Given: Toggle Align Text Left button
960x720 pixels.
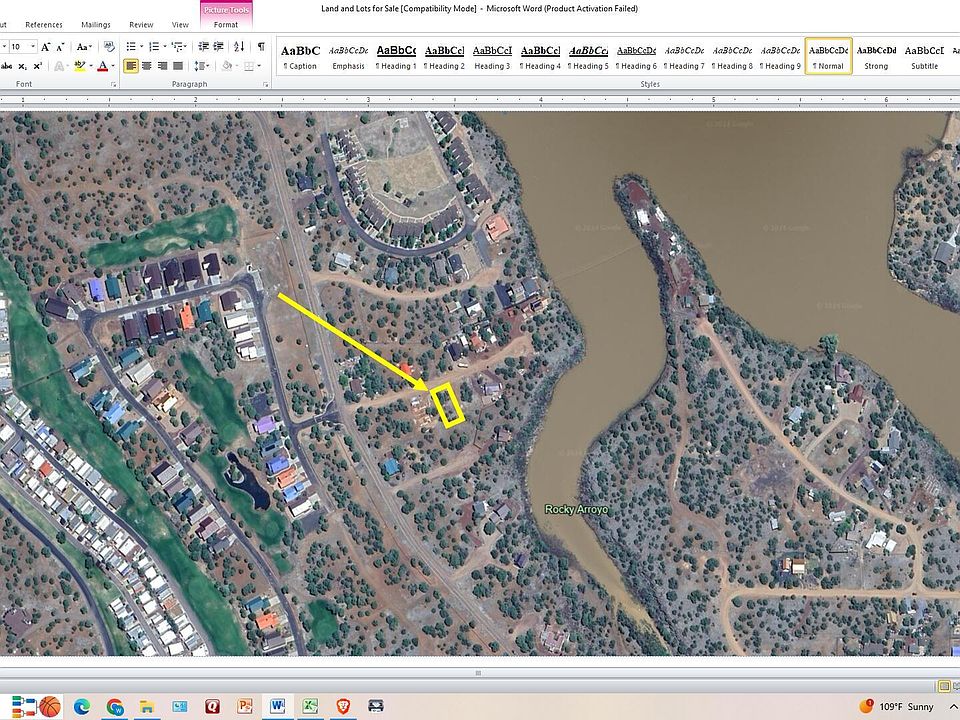Looking at the screenshot, I should (x=131, y=66).
